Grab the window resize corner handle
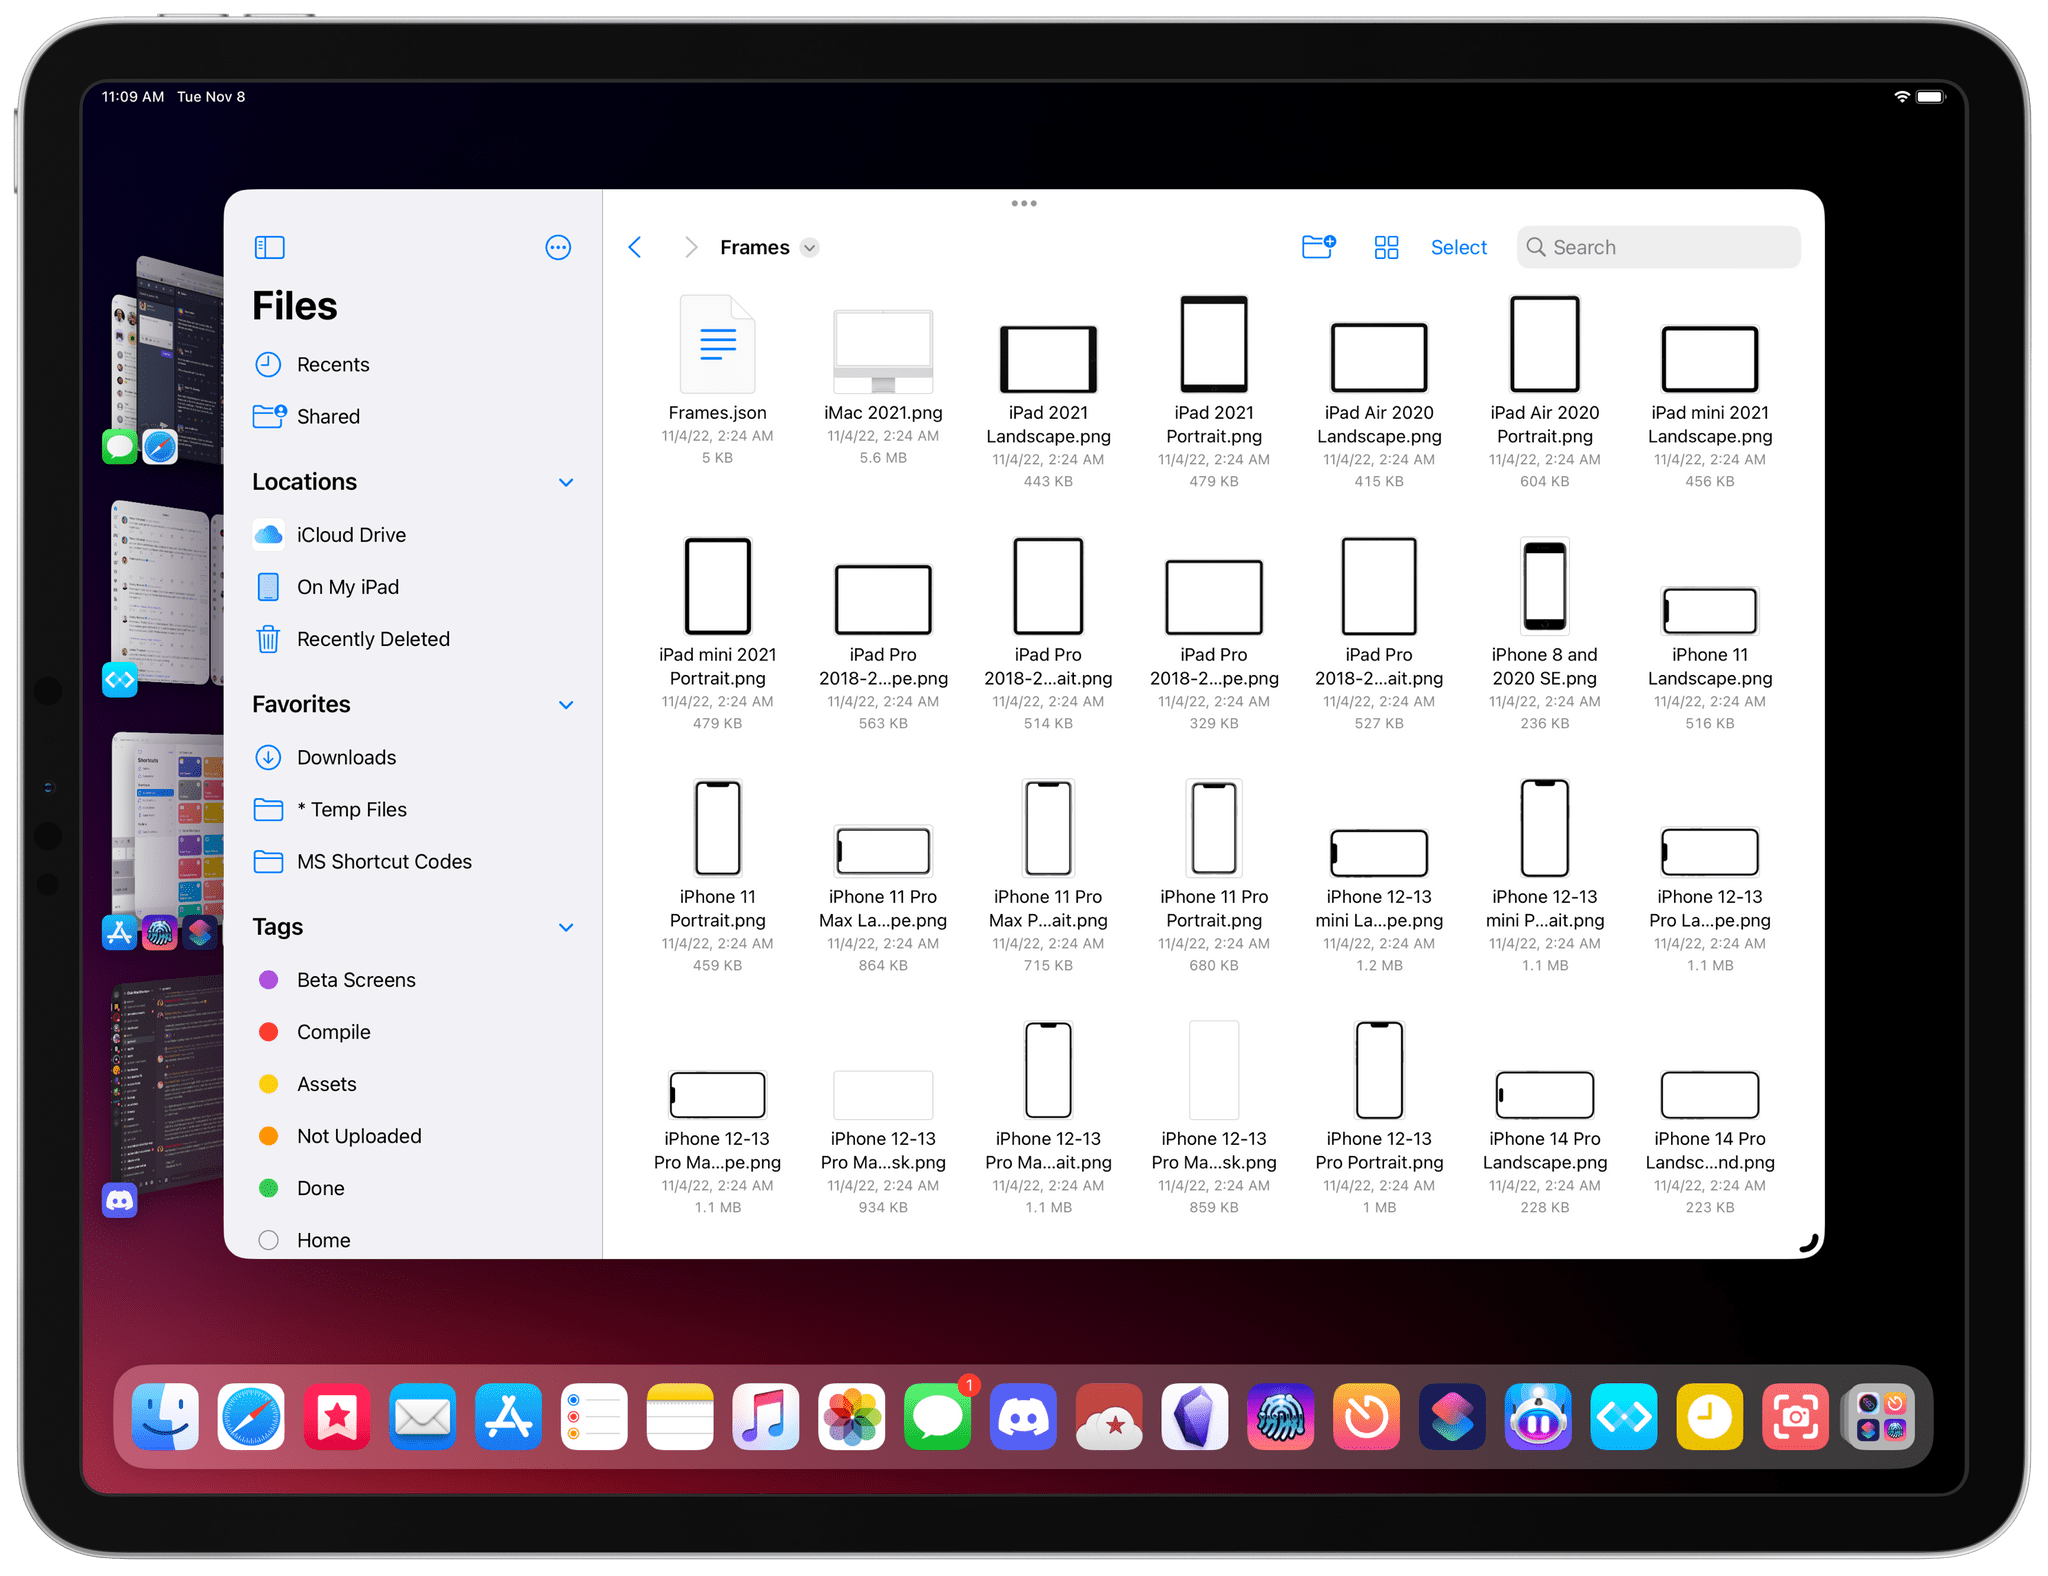 click(x=1808, y=1243)
